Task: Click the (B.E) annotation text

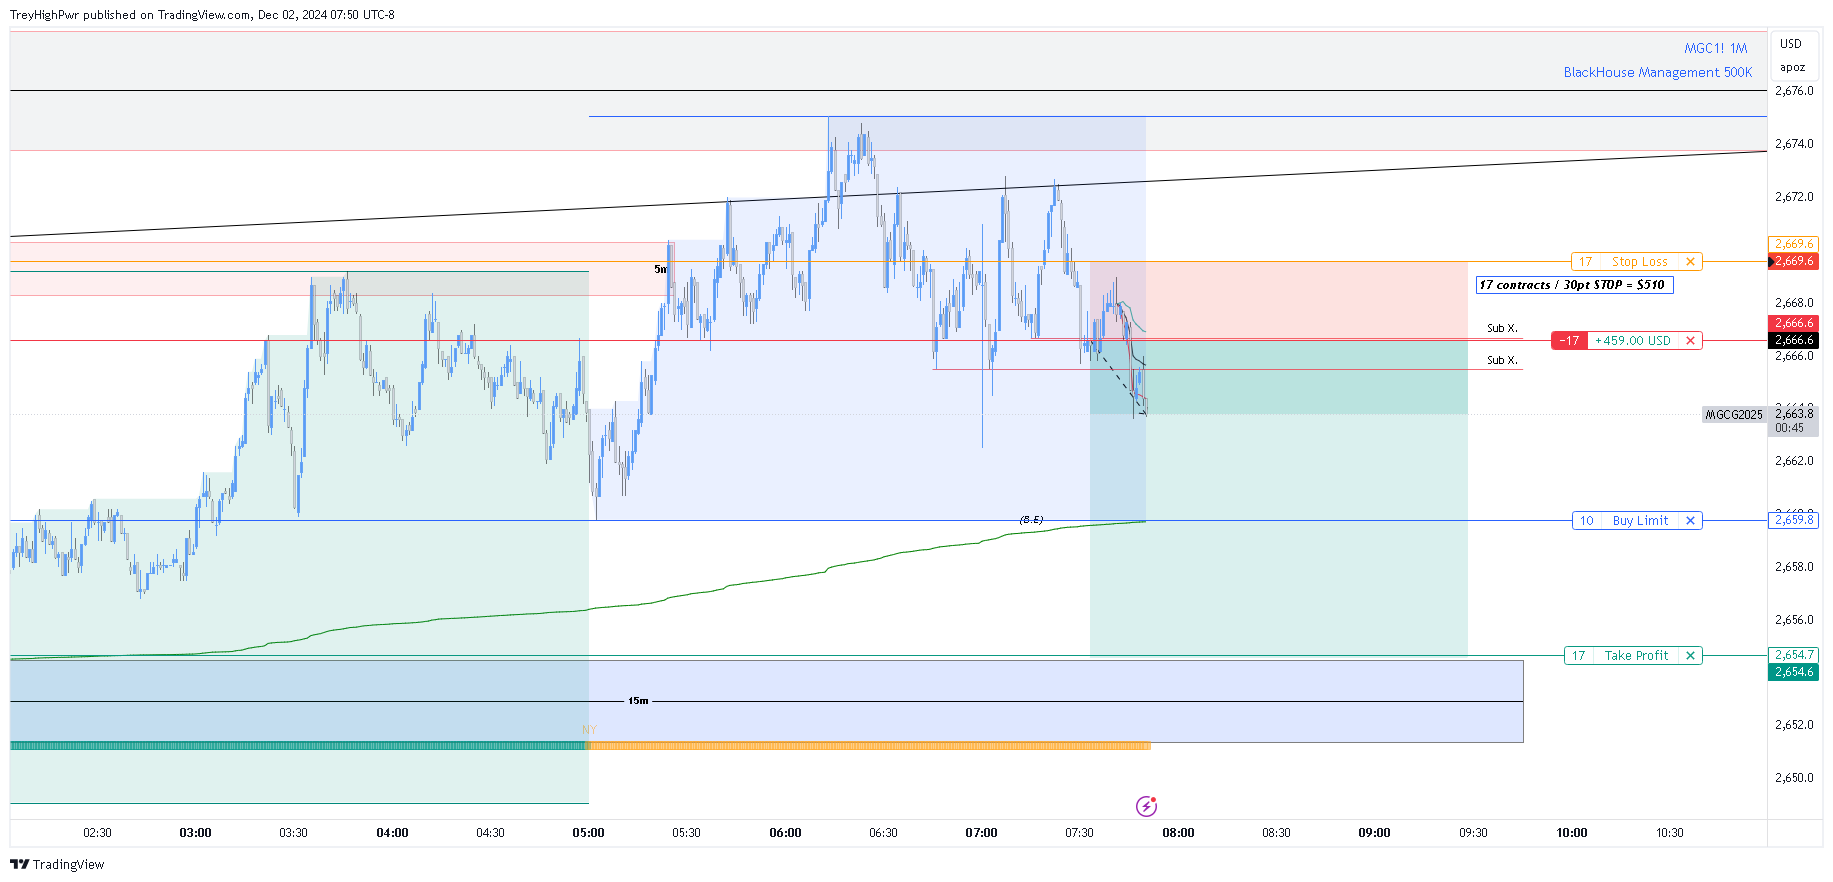Action: (x=1031, y=520)
